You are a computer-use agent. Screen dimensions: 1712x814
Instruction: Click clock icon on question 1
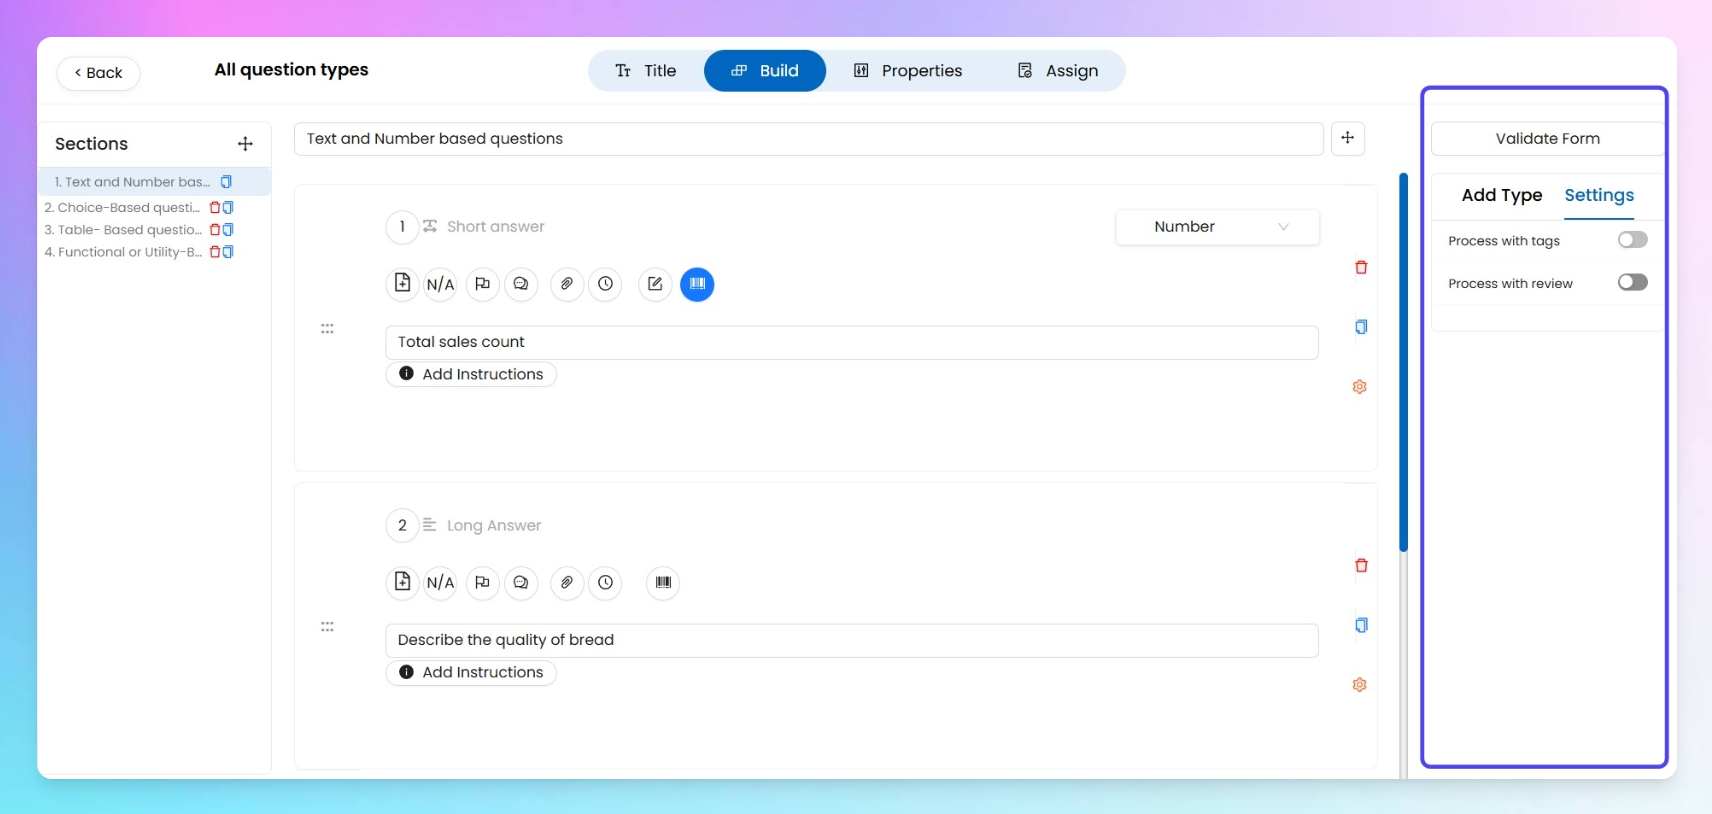pos(606,284)
